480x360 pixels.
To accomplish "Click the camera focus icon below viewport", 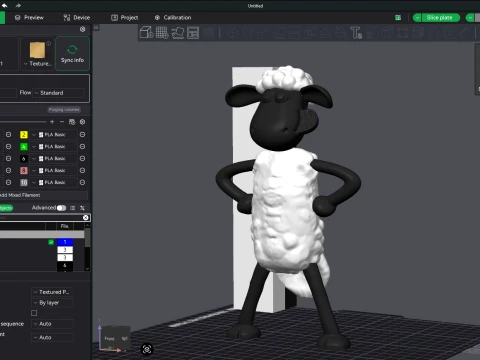I will click(147, 349).
